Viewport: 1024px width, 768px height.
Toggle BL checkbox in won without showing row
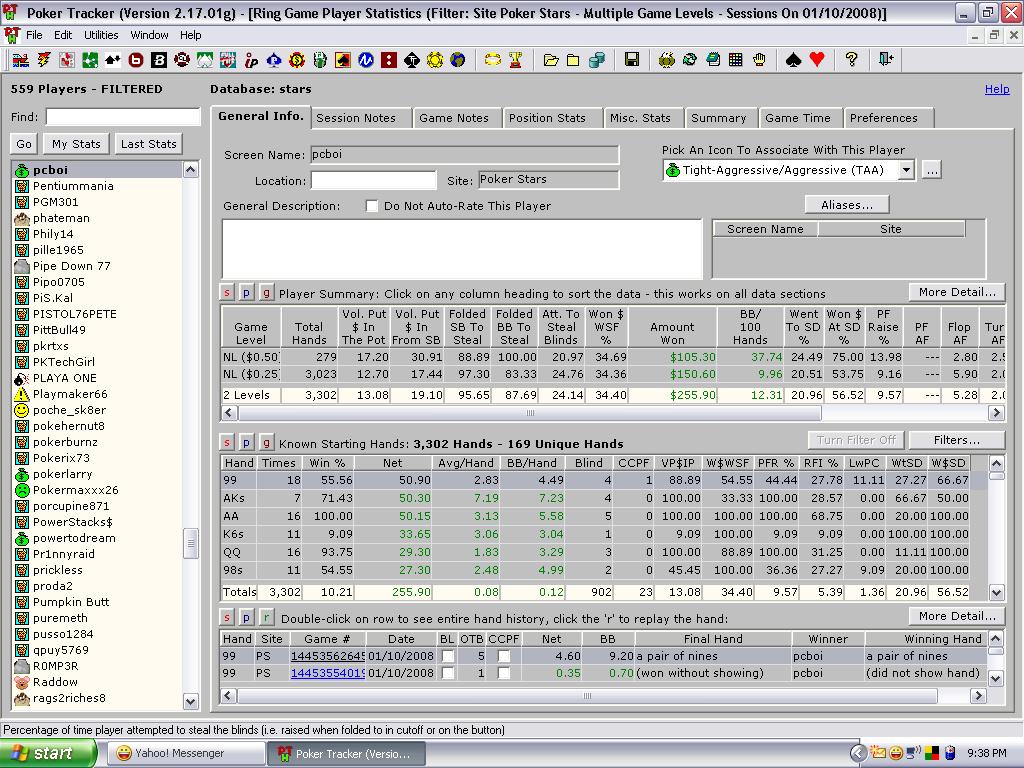[x=448, y=673]
